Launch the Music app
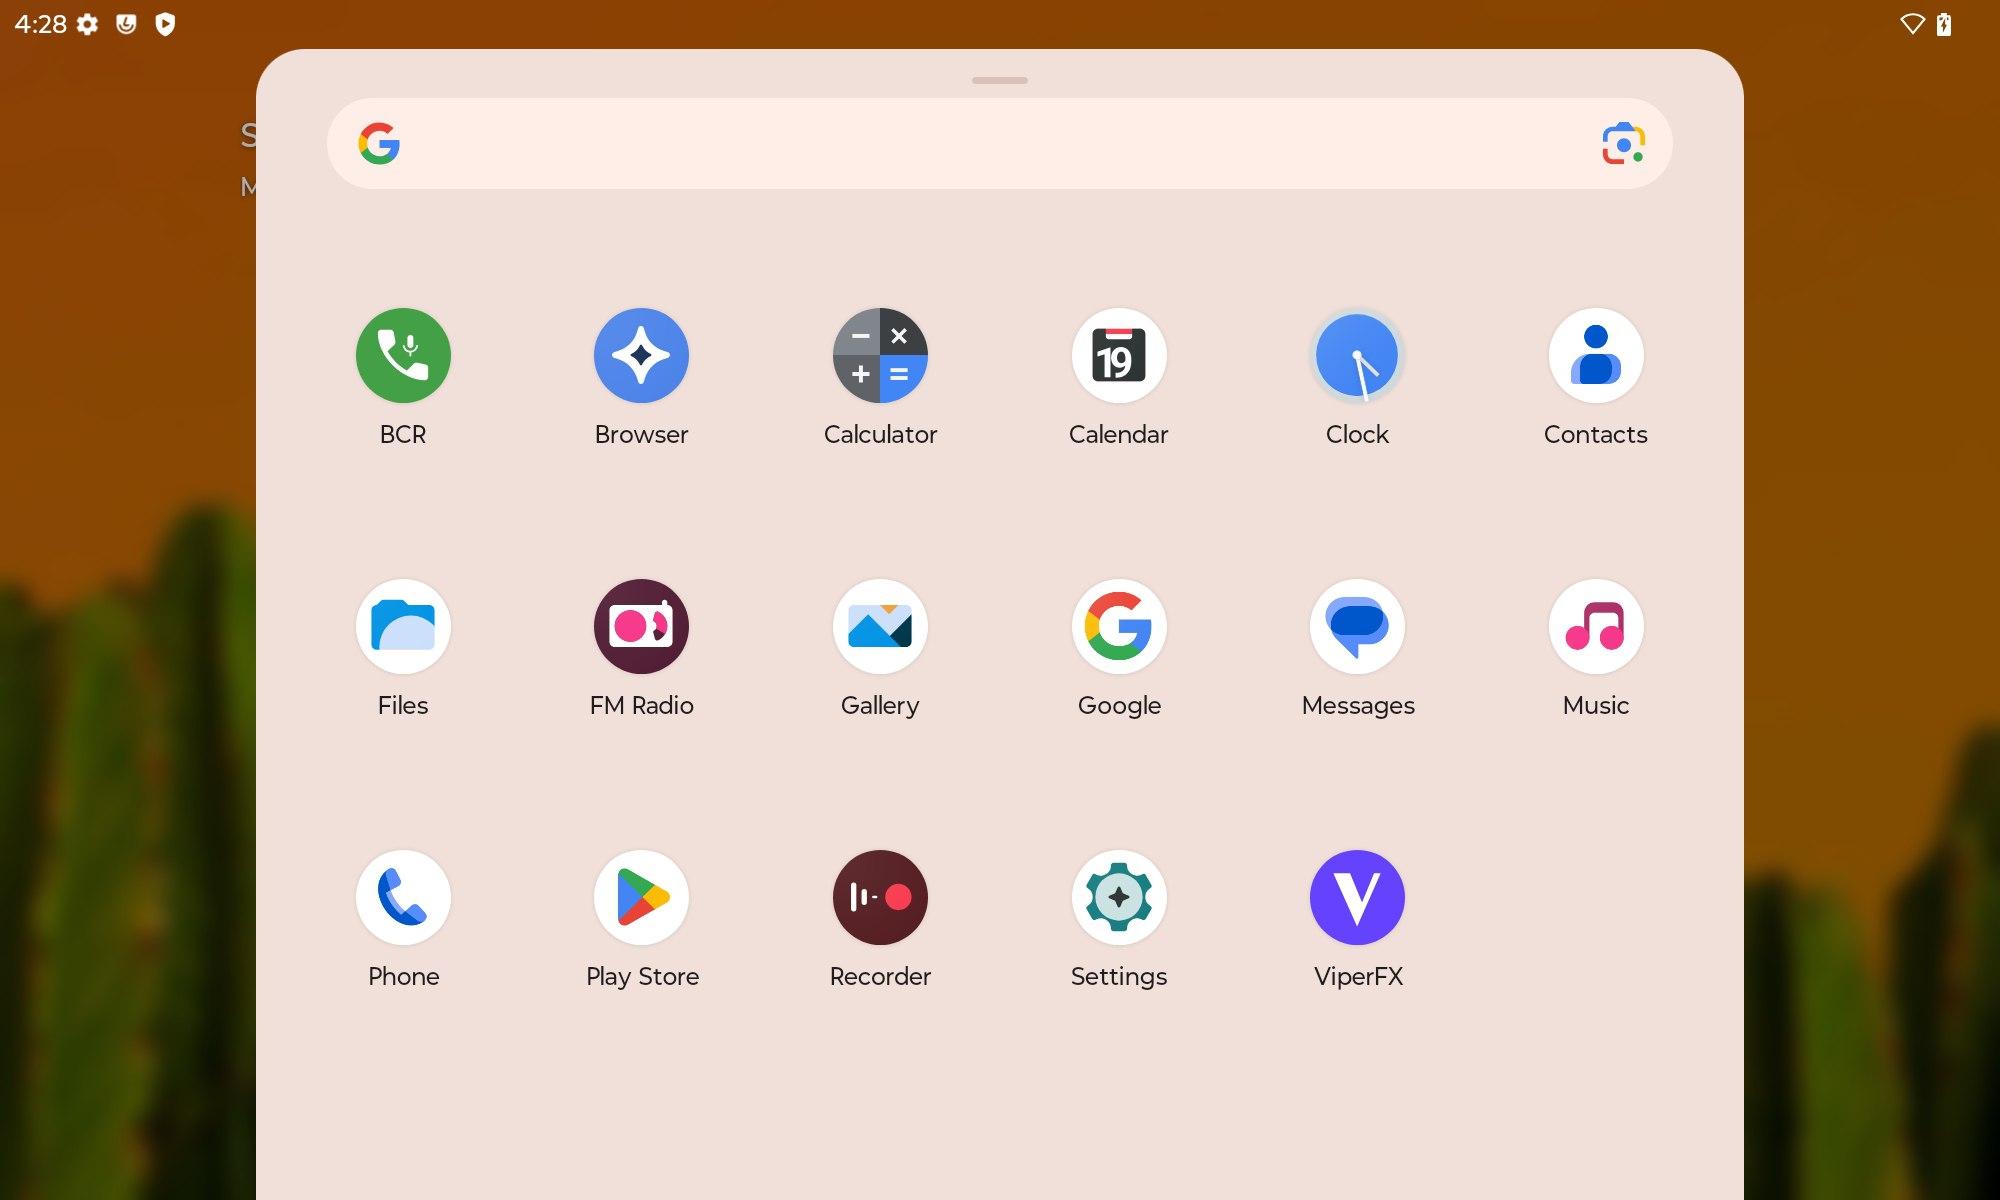This screenshot has width=2000, height=1200. pyautogui.click(x=1596, y=627)
